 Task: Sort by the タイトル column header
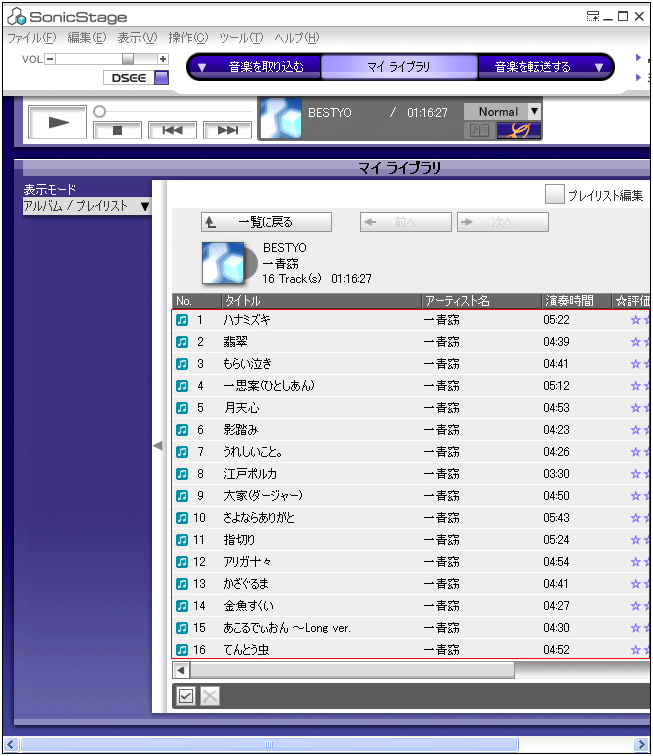point(321,301)
